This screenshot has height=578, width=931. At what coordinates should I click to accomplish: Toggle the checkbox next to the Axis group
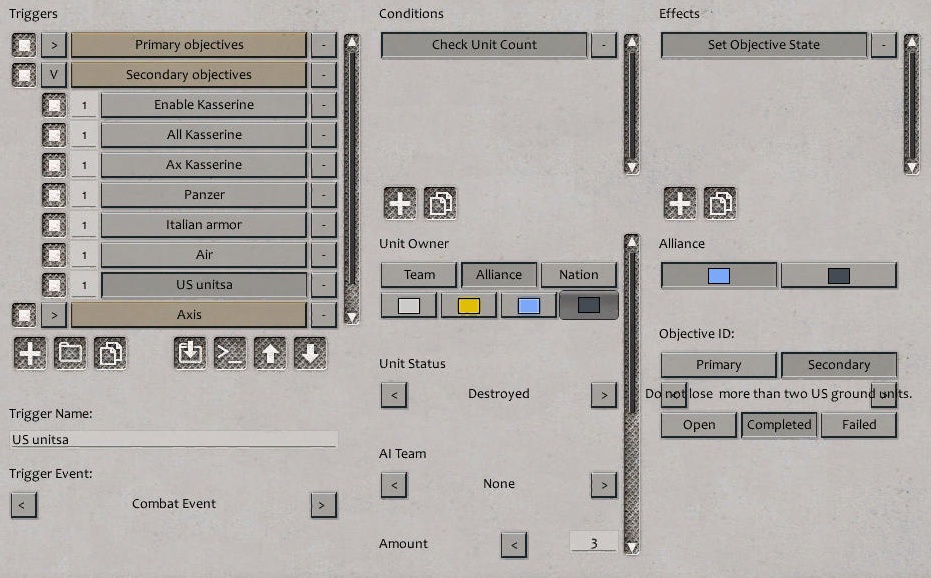pyautogui.click(x=22, y=314)
